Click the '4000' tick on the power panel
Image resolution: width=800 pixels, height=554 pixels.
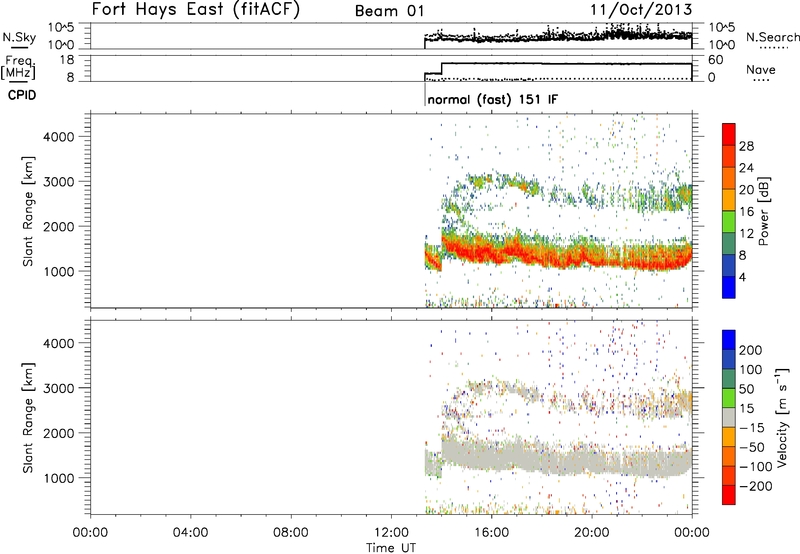tap(59, 137)
